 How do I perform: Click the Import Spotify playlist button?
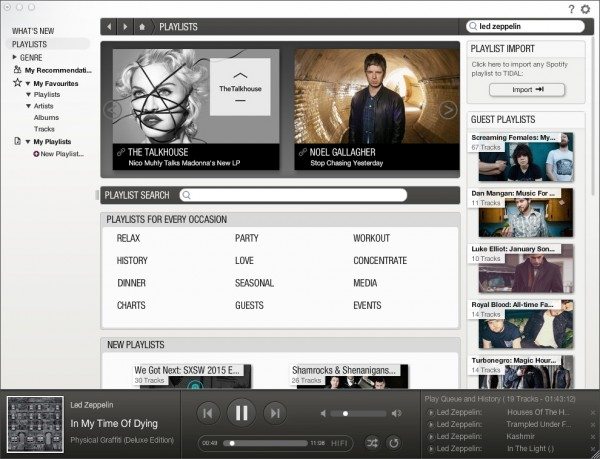click(527, 90)
